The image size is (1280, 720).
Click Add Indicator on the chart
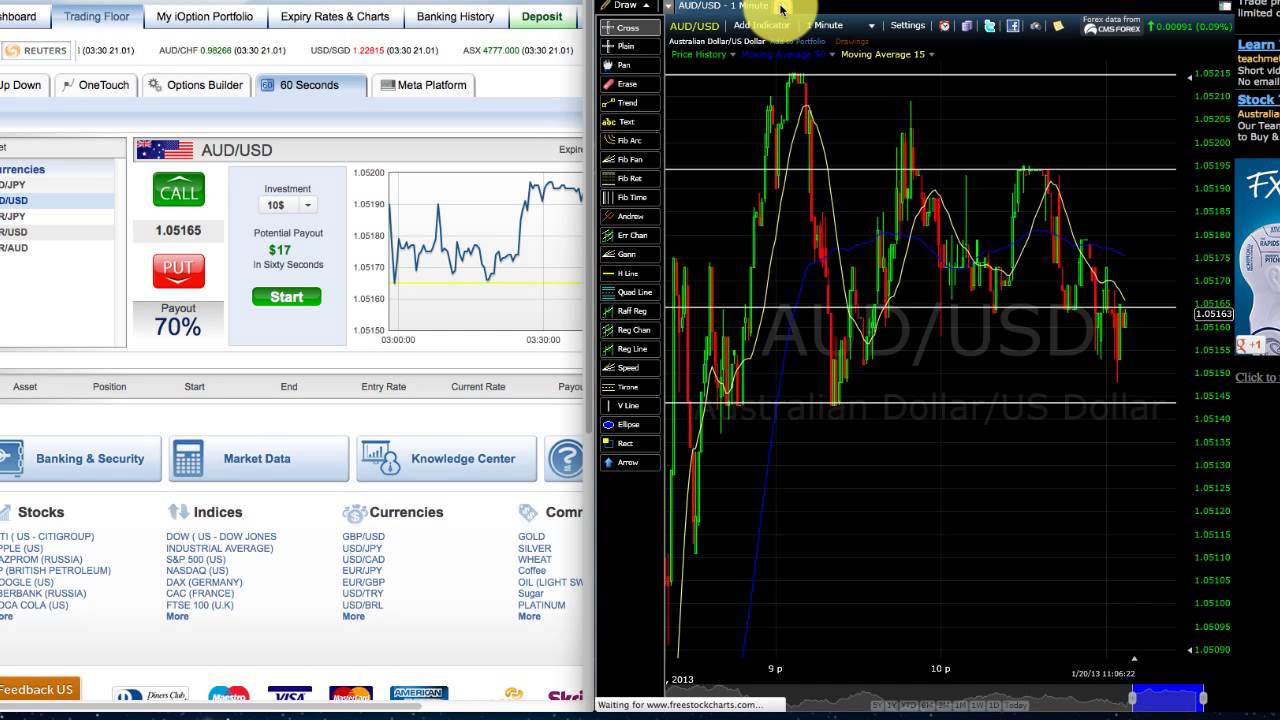coord(761,25)
